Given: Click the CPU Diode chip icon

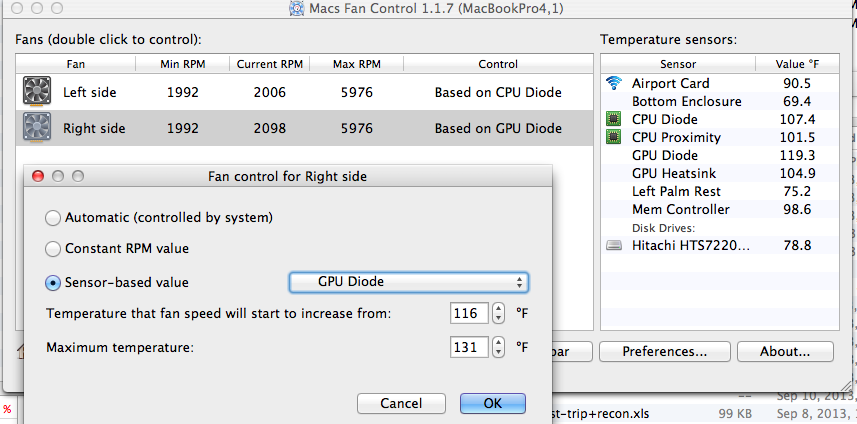Looking at the screenshot, I should coord(614,119).
